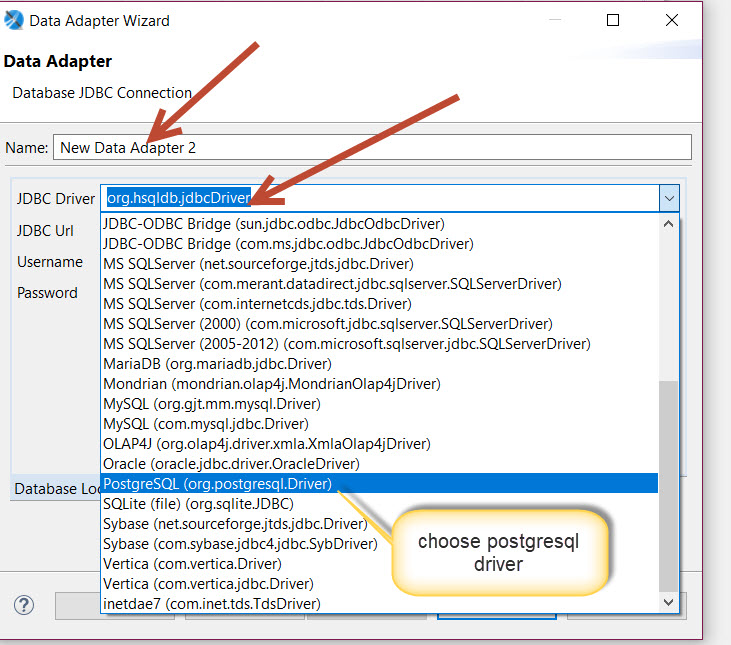Click the help question mark icon
This screenshot has width=731, height=645.
click(x=24, y=605)
